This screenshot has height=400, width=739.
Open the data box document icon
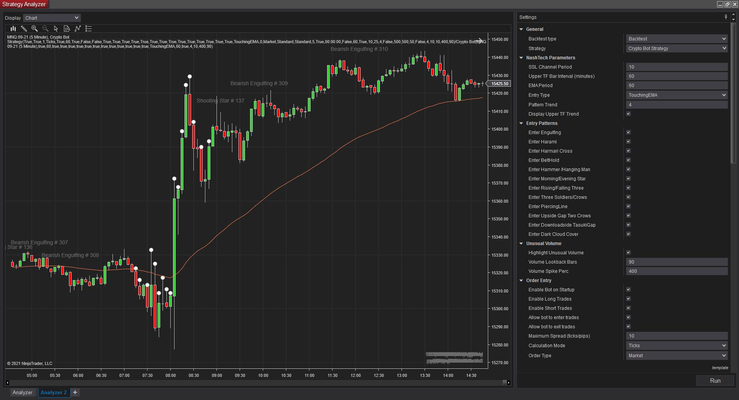pos(66,29)
